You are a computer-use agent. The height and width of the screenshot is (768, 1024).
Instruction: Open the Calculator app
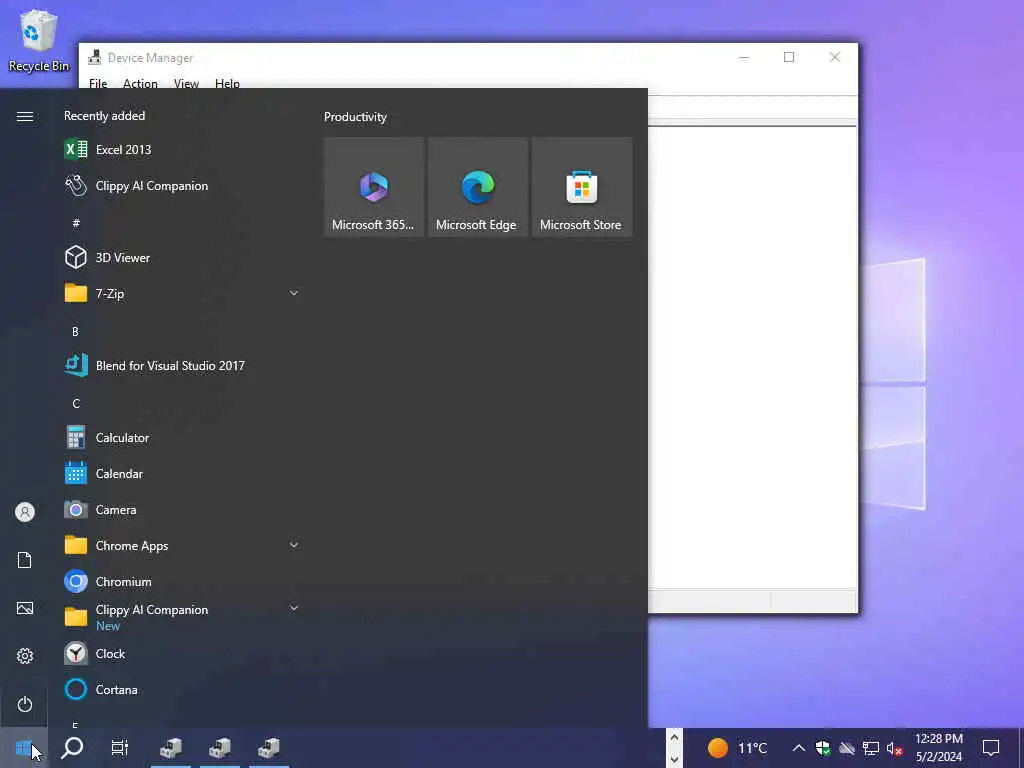(182, 438)
